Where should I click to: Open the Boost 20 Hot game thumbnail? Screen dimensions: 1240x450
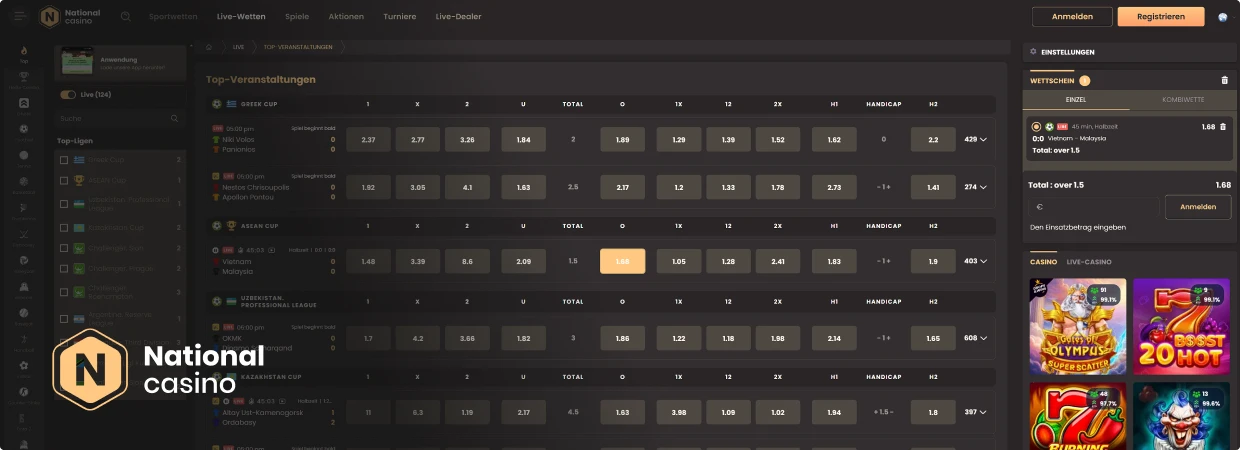tap(1182, 326)
